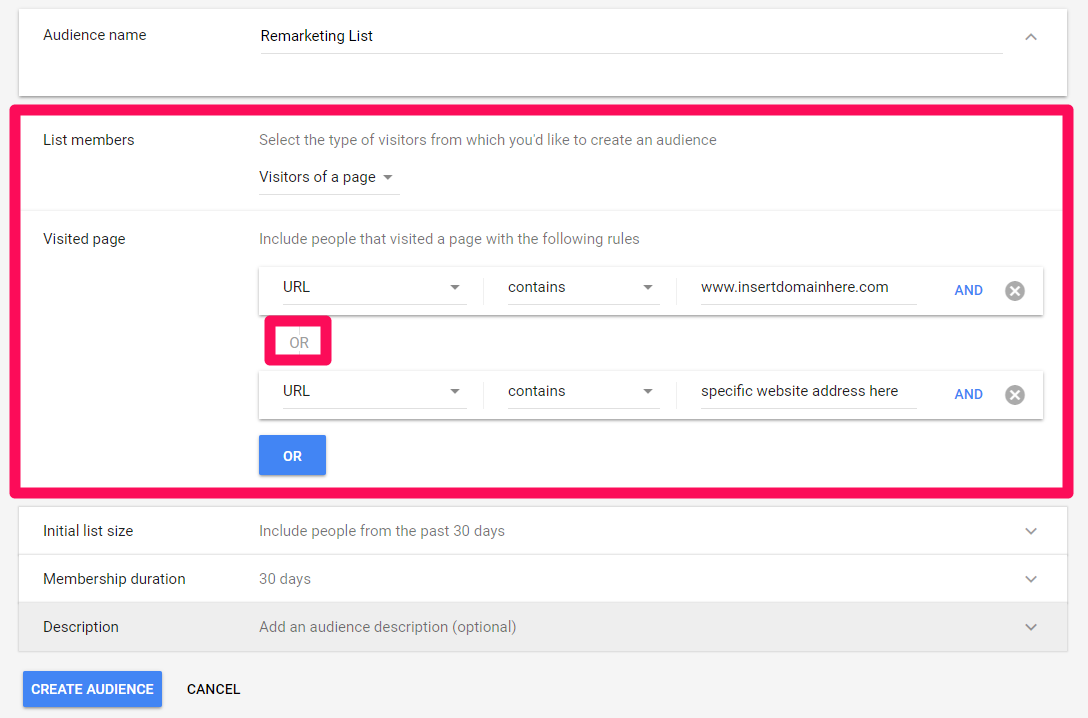Expand the Membership duration section
The image size is (1088, 718).
click(x=1031, y=579)
